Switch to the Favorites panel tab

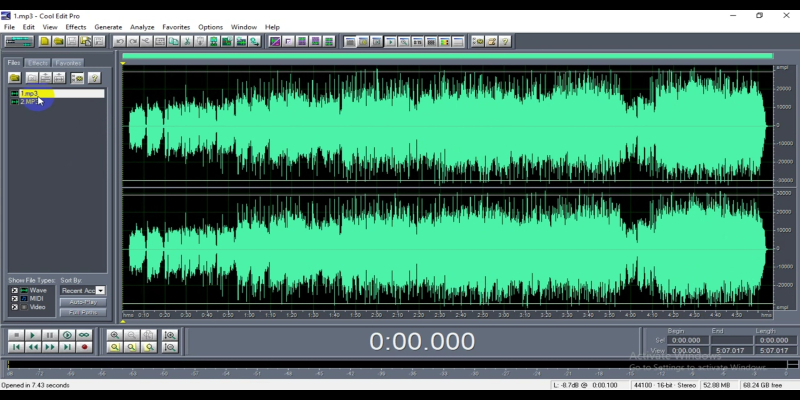(68, 63)
